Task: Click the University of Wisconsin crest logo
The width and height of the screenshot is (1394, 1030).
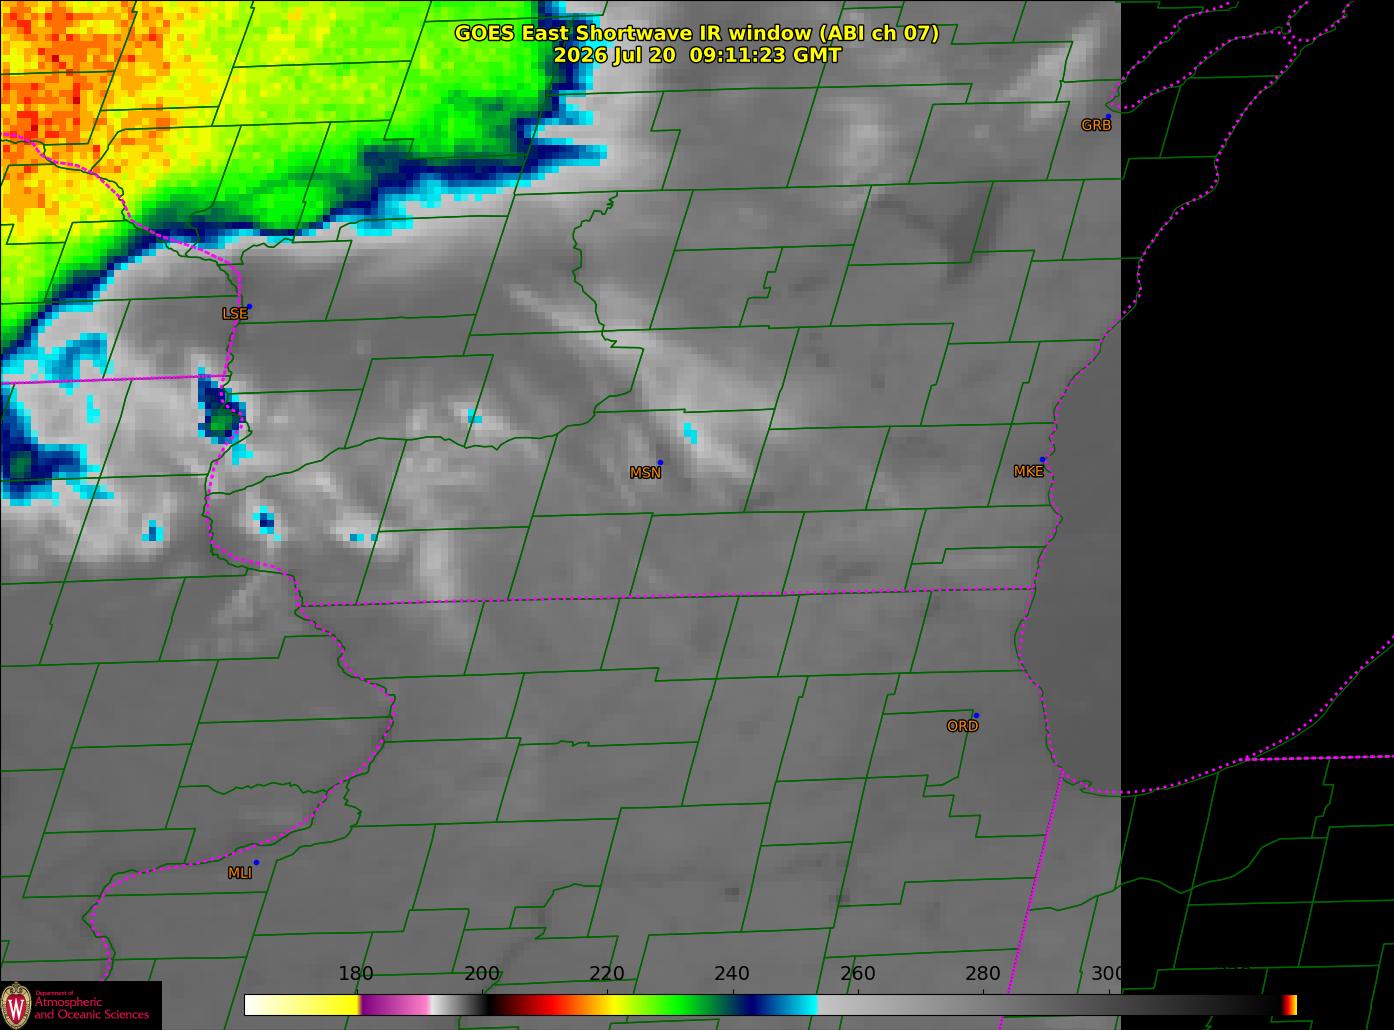Action: point(17,1005)
